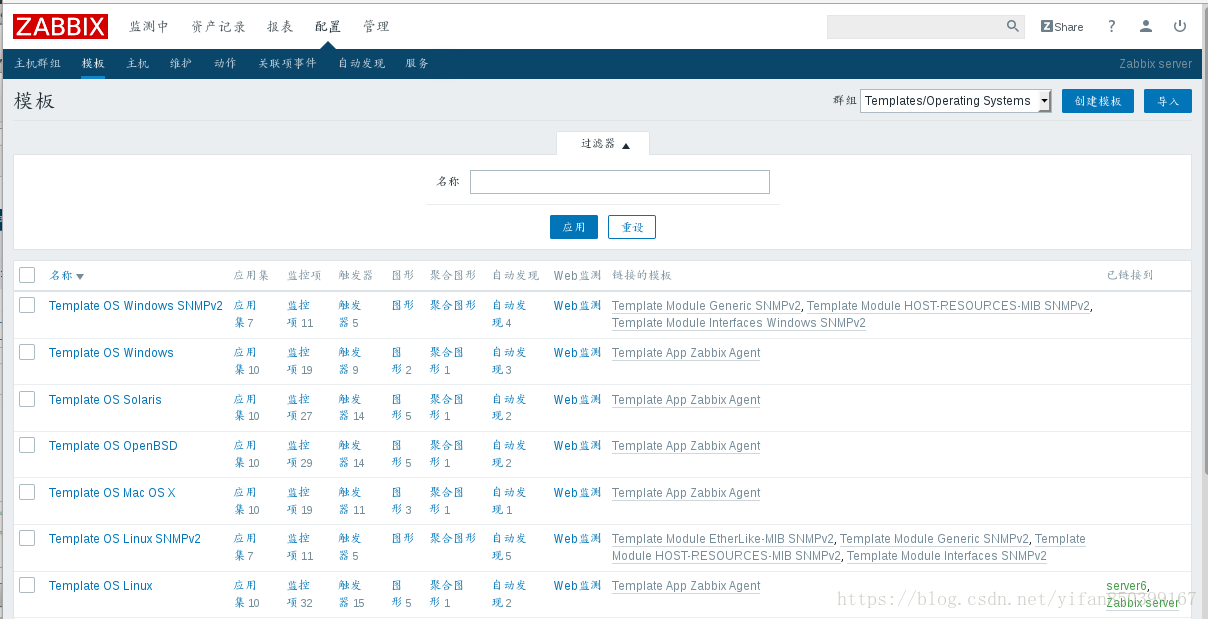Click the 导入 import button

point(1168,101)
